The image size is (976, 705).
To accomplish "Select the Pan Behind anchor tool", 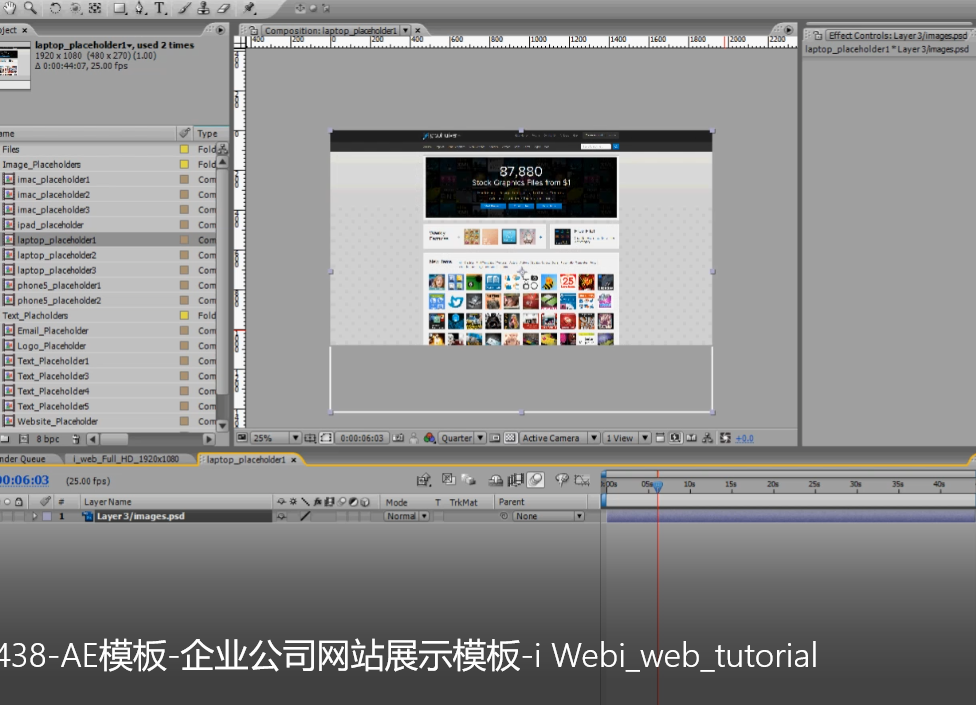I will [x=95, y=8].
